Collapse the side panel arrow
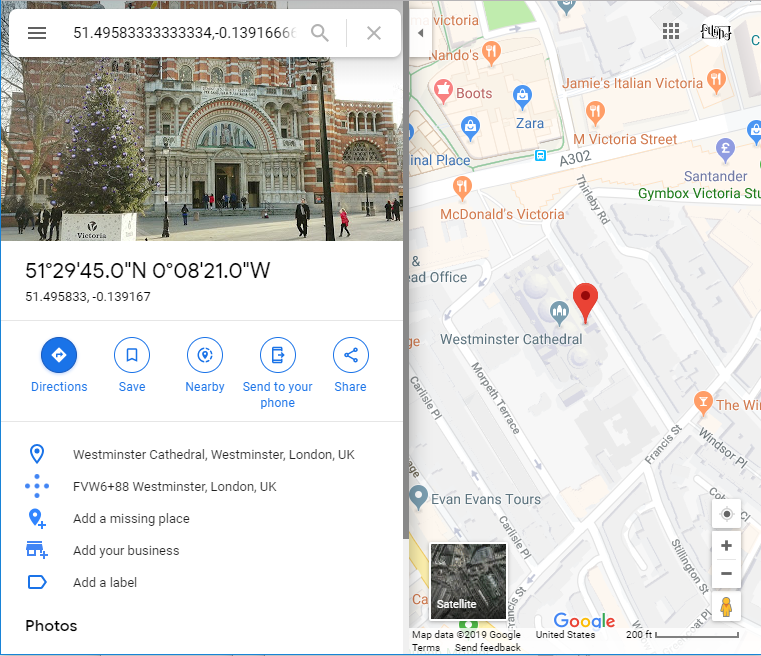761x656 pixels. [x=420, y=33]
